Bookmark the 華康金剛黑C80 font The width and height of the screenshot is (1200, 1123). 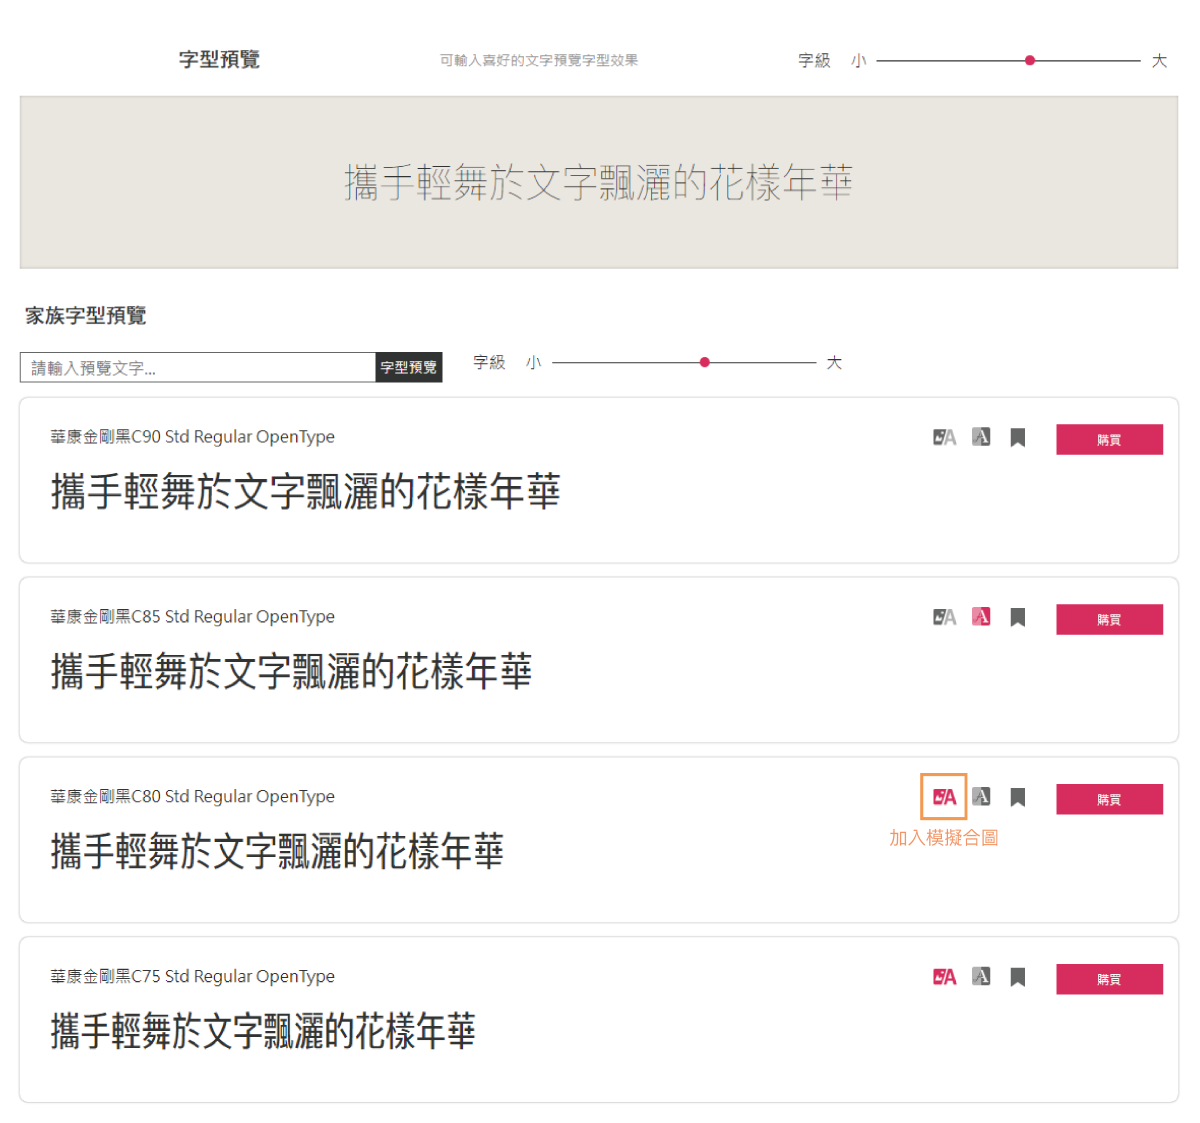[1017, 797]
